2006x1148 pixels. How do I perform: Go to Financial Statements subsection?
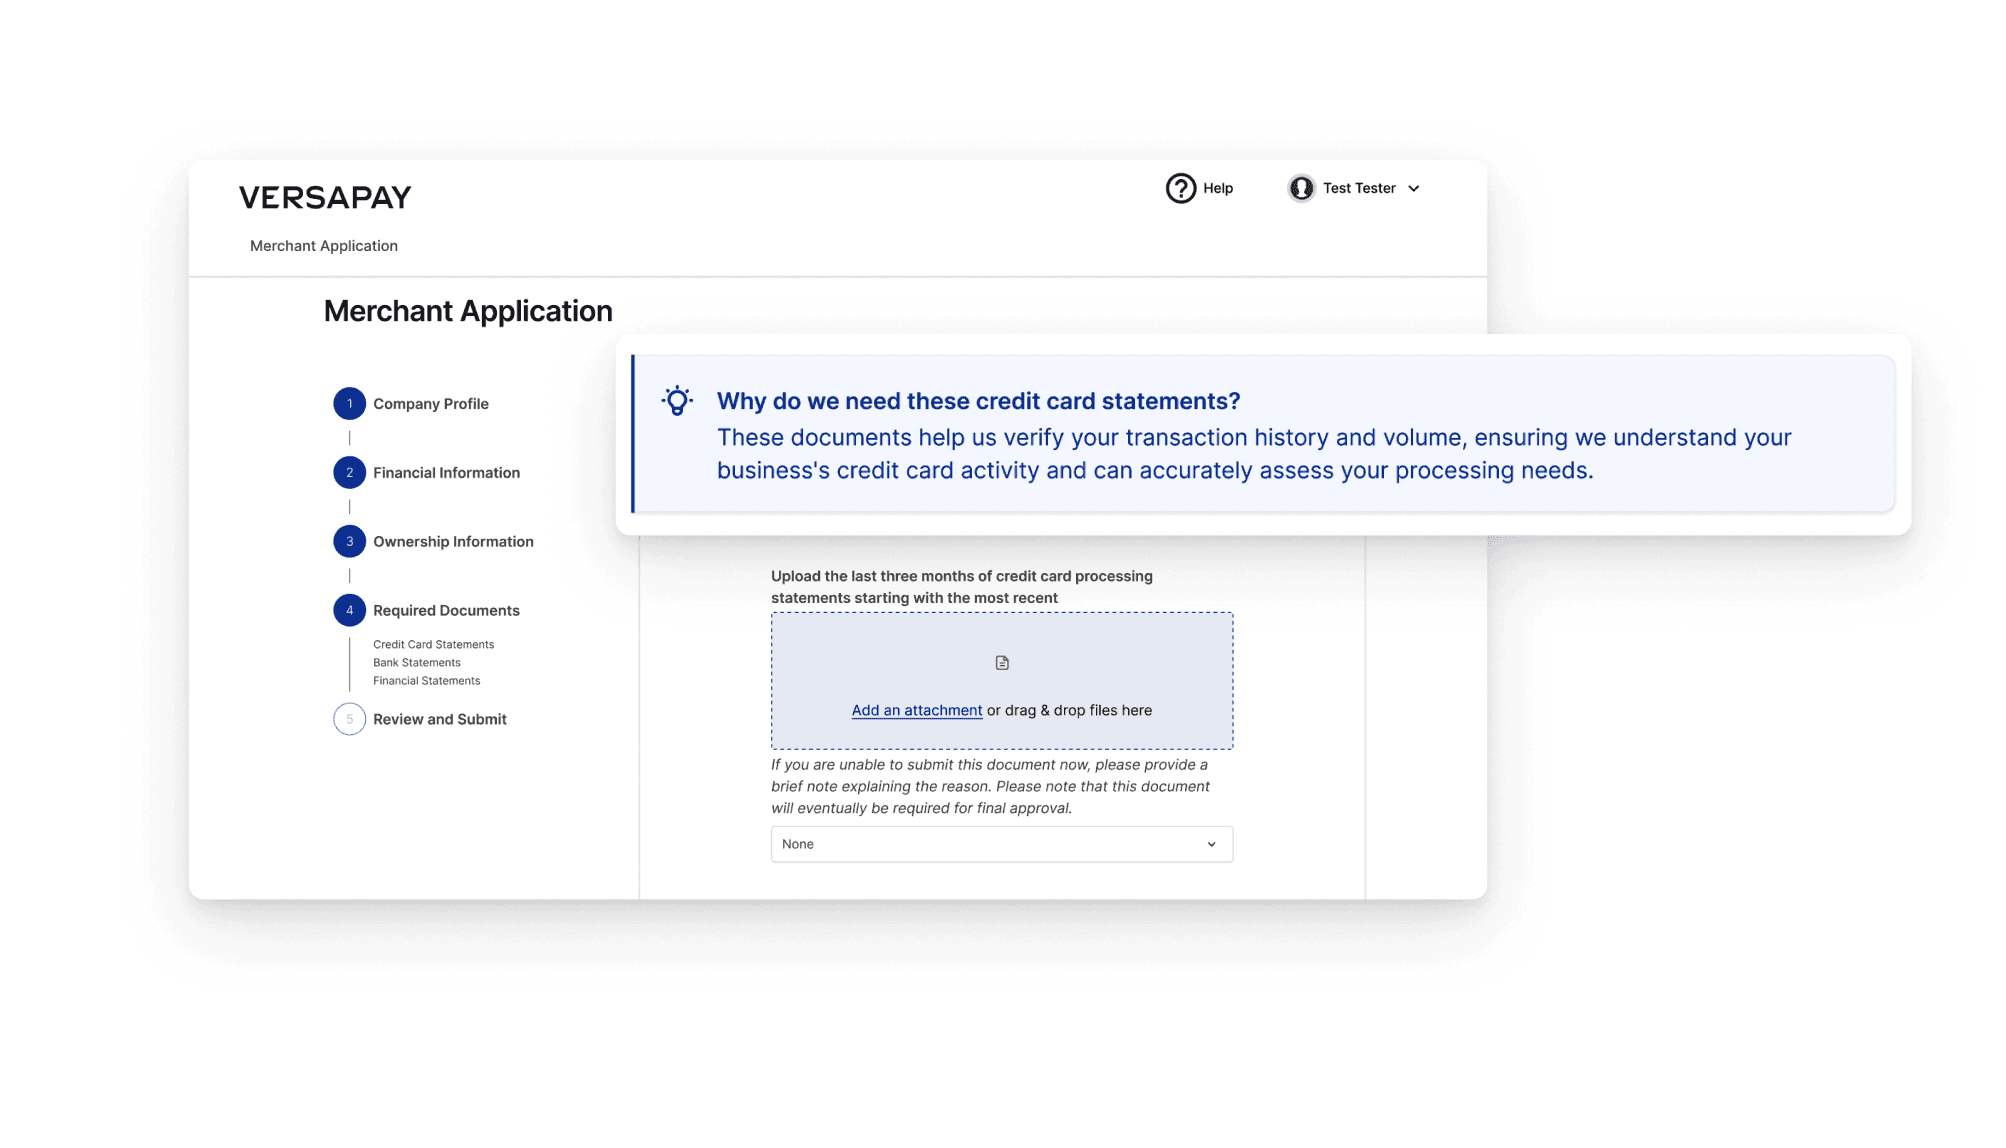pyautogui.click(x=426, y=681)
